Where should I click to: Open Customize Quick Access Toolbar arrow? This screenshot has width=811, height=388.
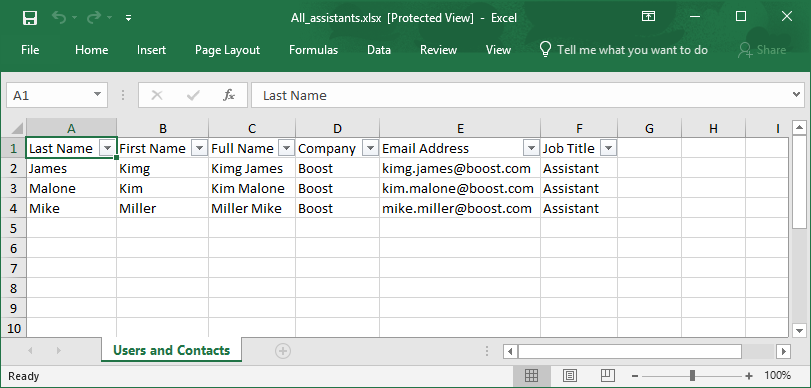(x=128, y=18)
